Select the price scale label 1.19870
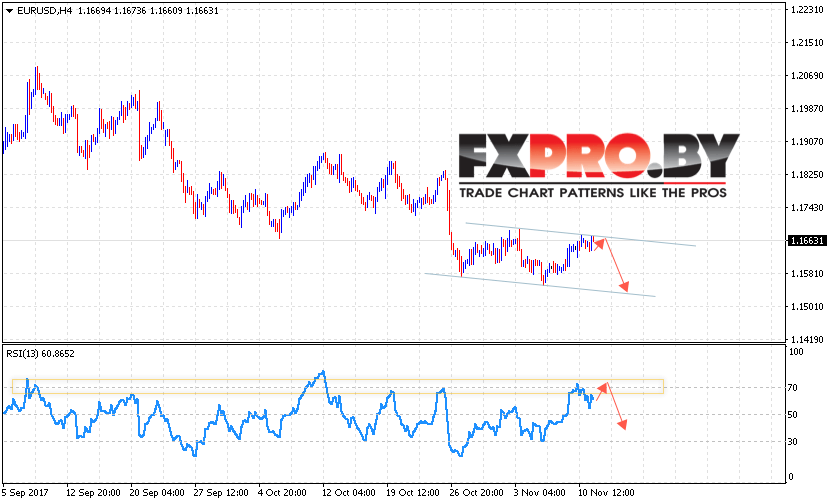828x504 pixels. click(807, 109)
